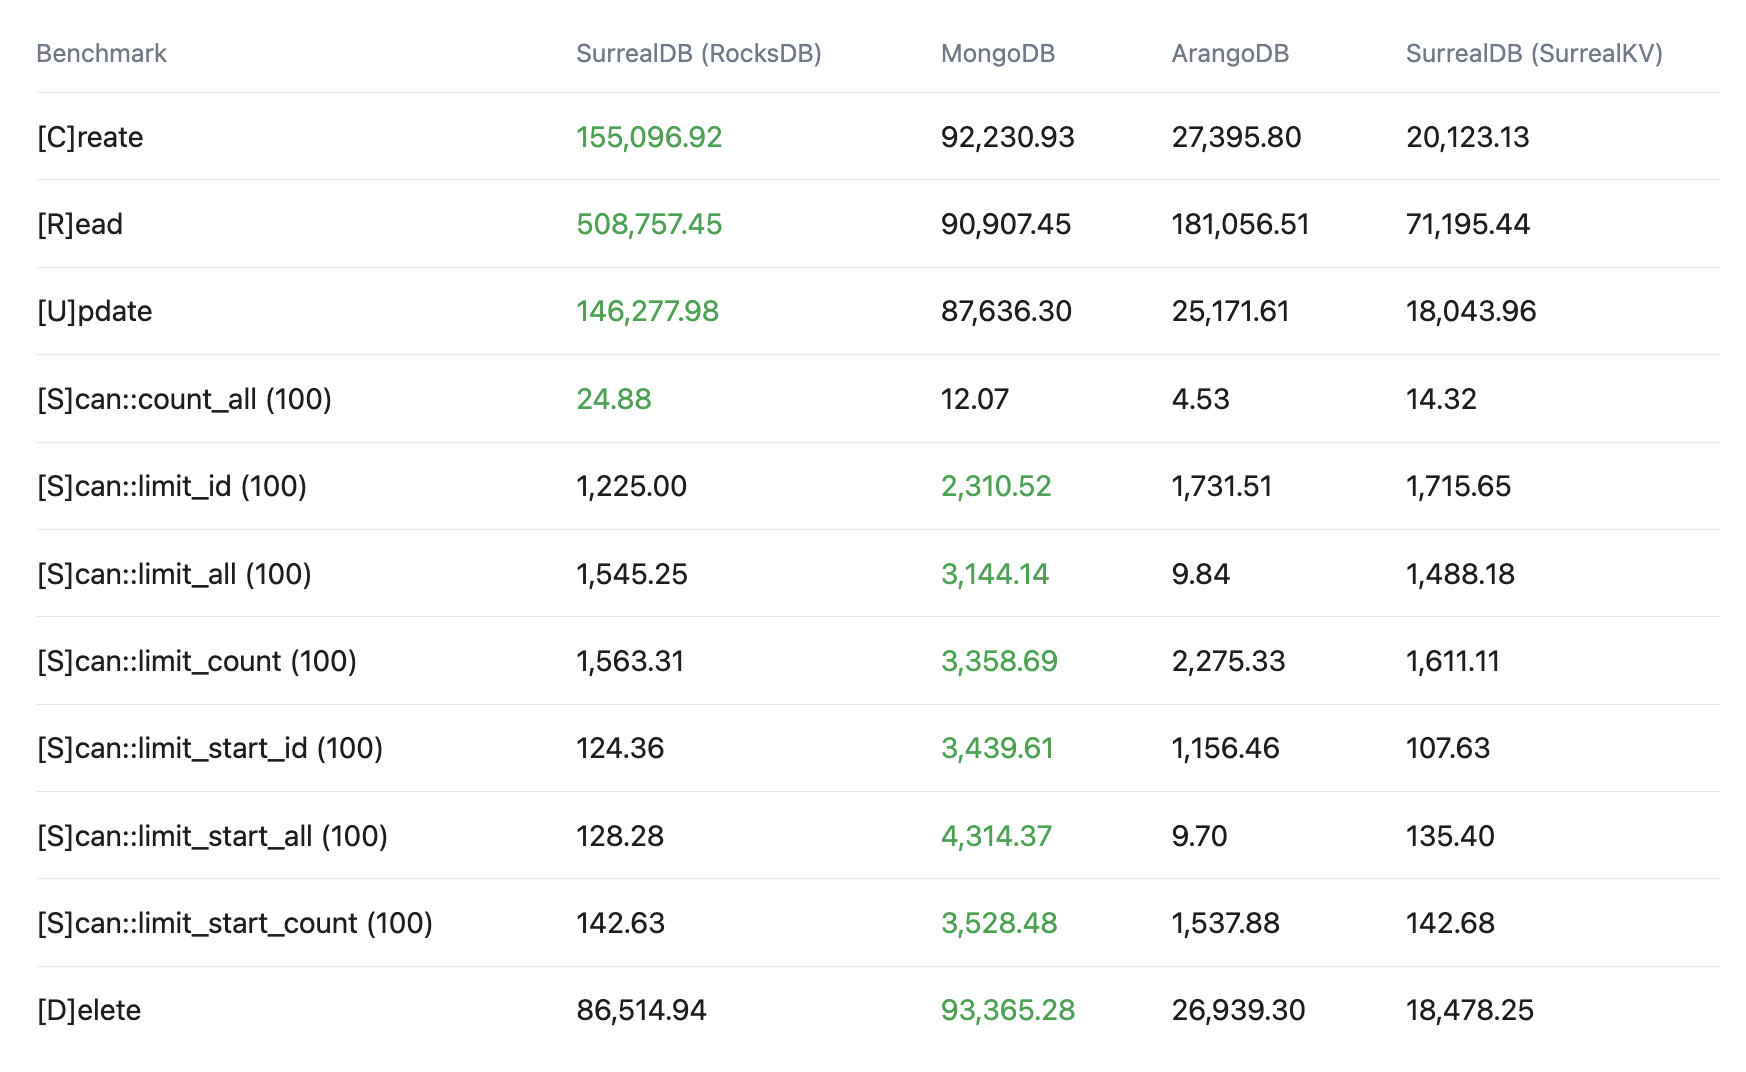Select the [S]can::limit_start_all (100) label

tap(212, 836)
